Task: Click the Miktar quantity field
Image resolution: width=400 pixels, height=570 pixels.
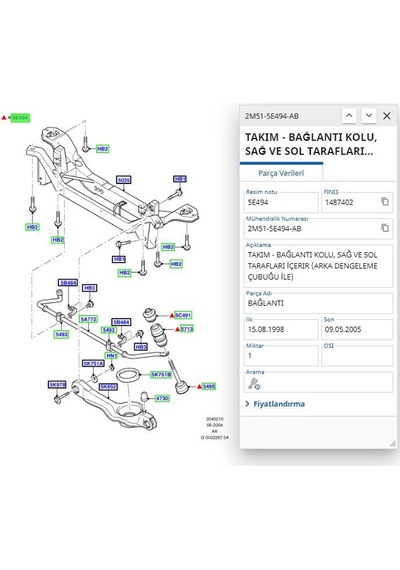Action: click(x=281, y=356)
